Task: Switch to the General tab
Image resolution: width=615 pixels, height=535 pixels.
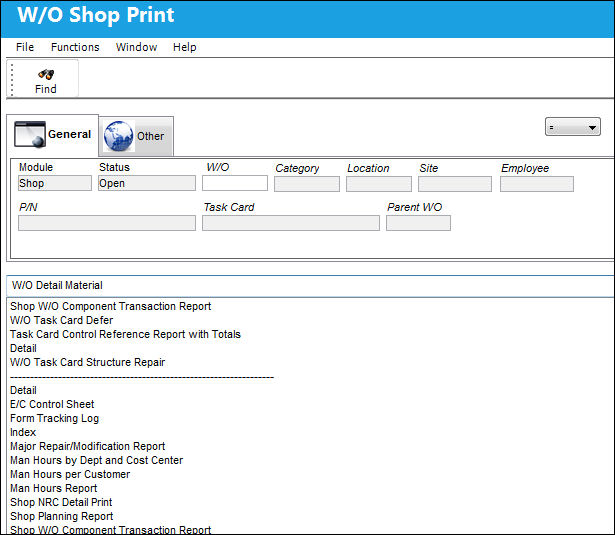Action: click(x=53, y=135)
